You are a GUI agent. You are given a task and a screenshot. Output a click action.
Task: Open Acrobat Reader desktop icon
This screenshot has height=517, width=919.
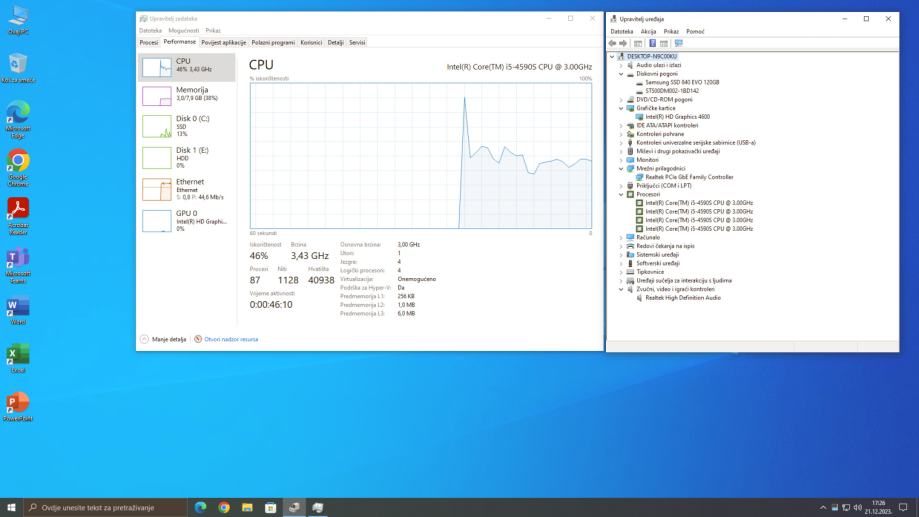18,216
